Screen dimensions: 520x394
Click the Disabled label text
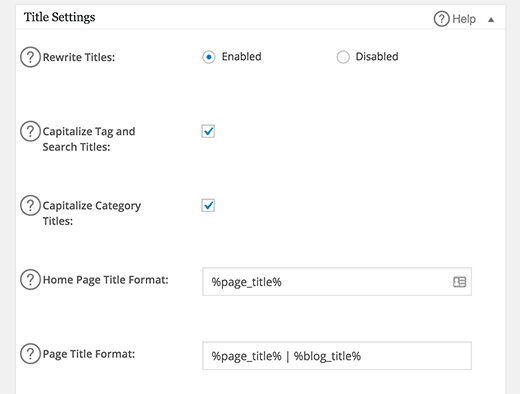point(377,57)
